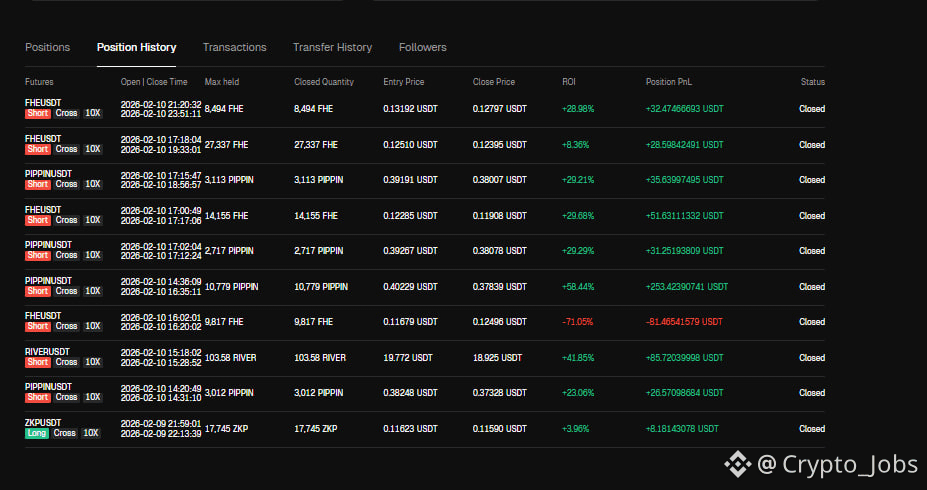927x490 pixels.
Task: Select the Position History tab
Action: pos(136,47)
